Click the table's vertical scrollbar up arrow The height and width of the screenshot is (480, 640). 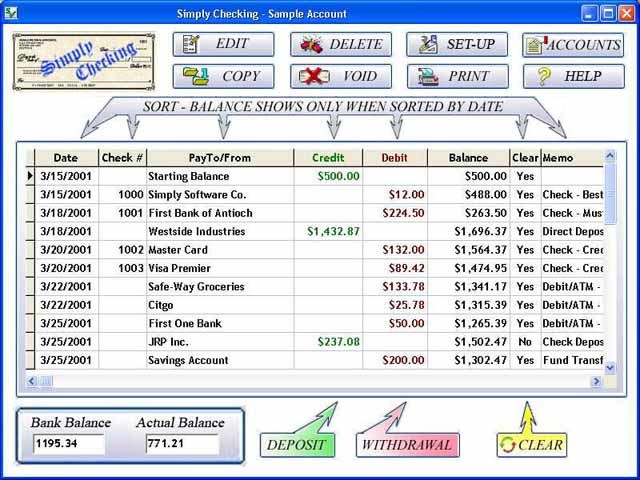[610, 155]
